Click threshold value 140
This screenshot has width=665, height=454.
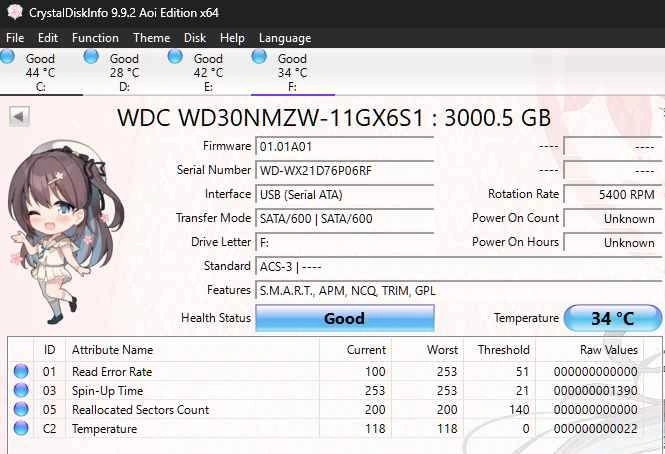(519, 409)
